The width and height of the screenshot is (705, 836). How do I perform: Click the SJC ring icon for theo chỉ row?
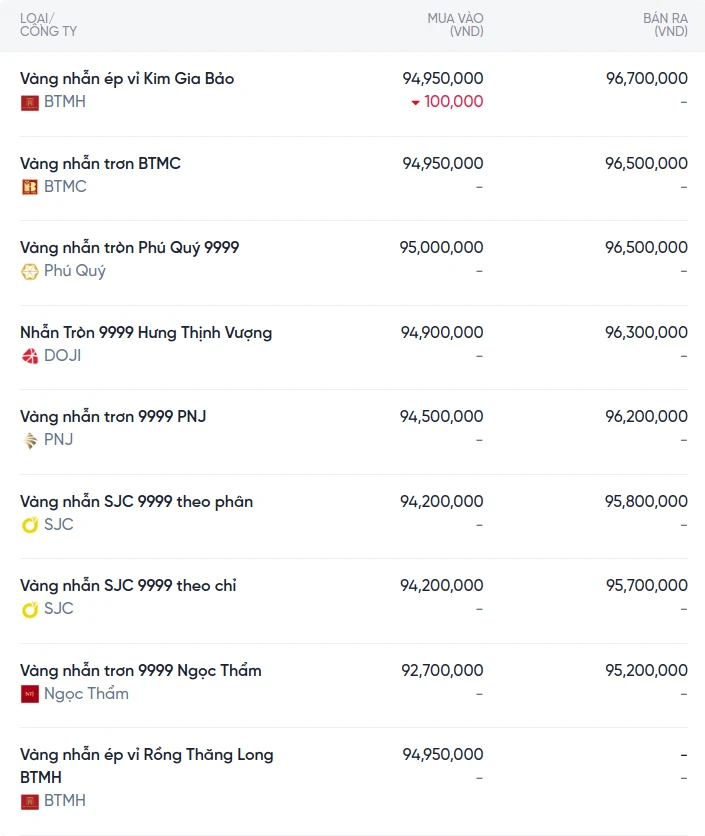[x=30, y=609]
